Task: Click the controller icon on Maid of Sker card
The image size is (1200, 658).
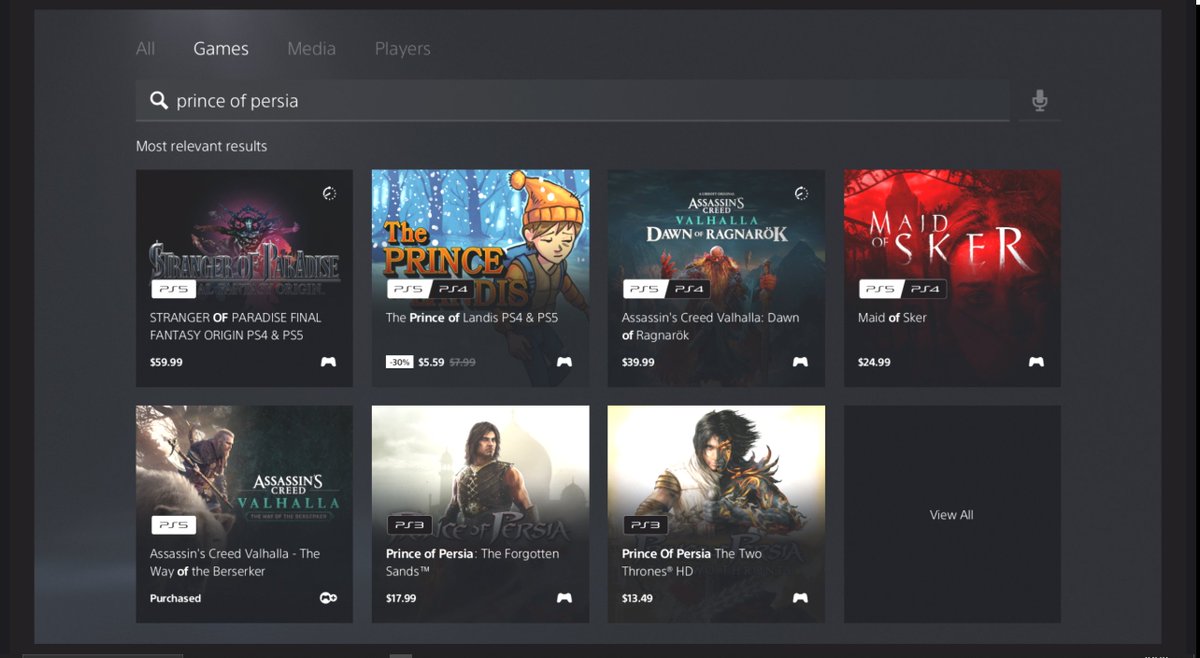Action: pos(1036,362)
